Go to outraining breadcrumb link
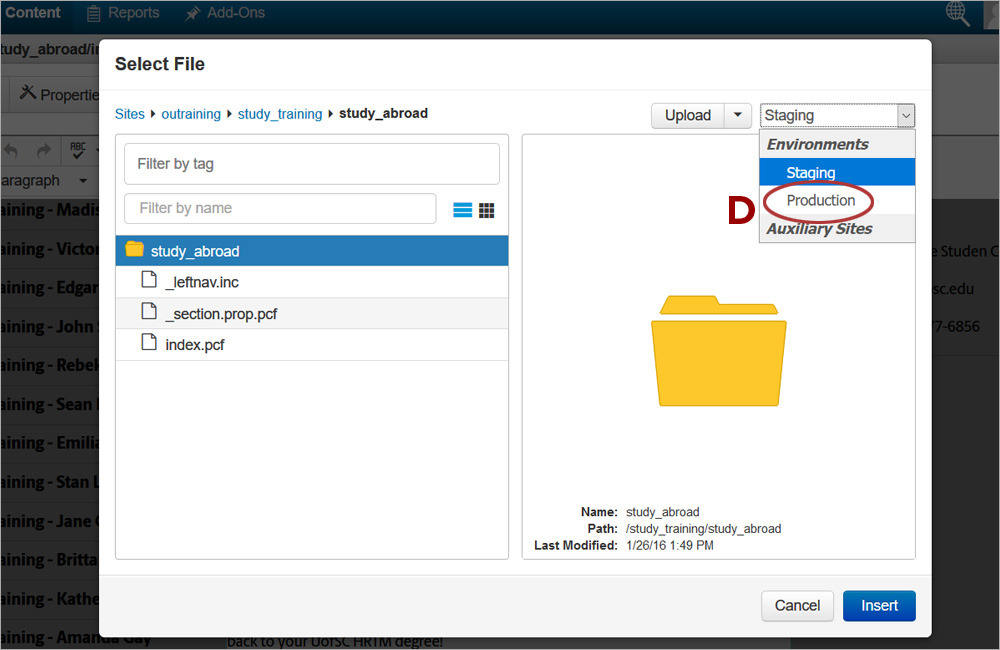This screenshot has width=1000, height=650. tap(191, 114)
